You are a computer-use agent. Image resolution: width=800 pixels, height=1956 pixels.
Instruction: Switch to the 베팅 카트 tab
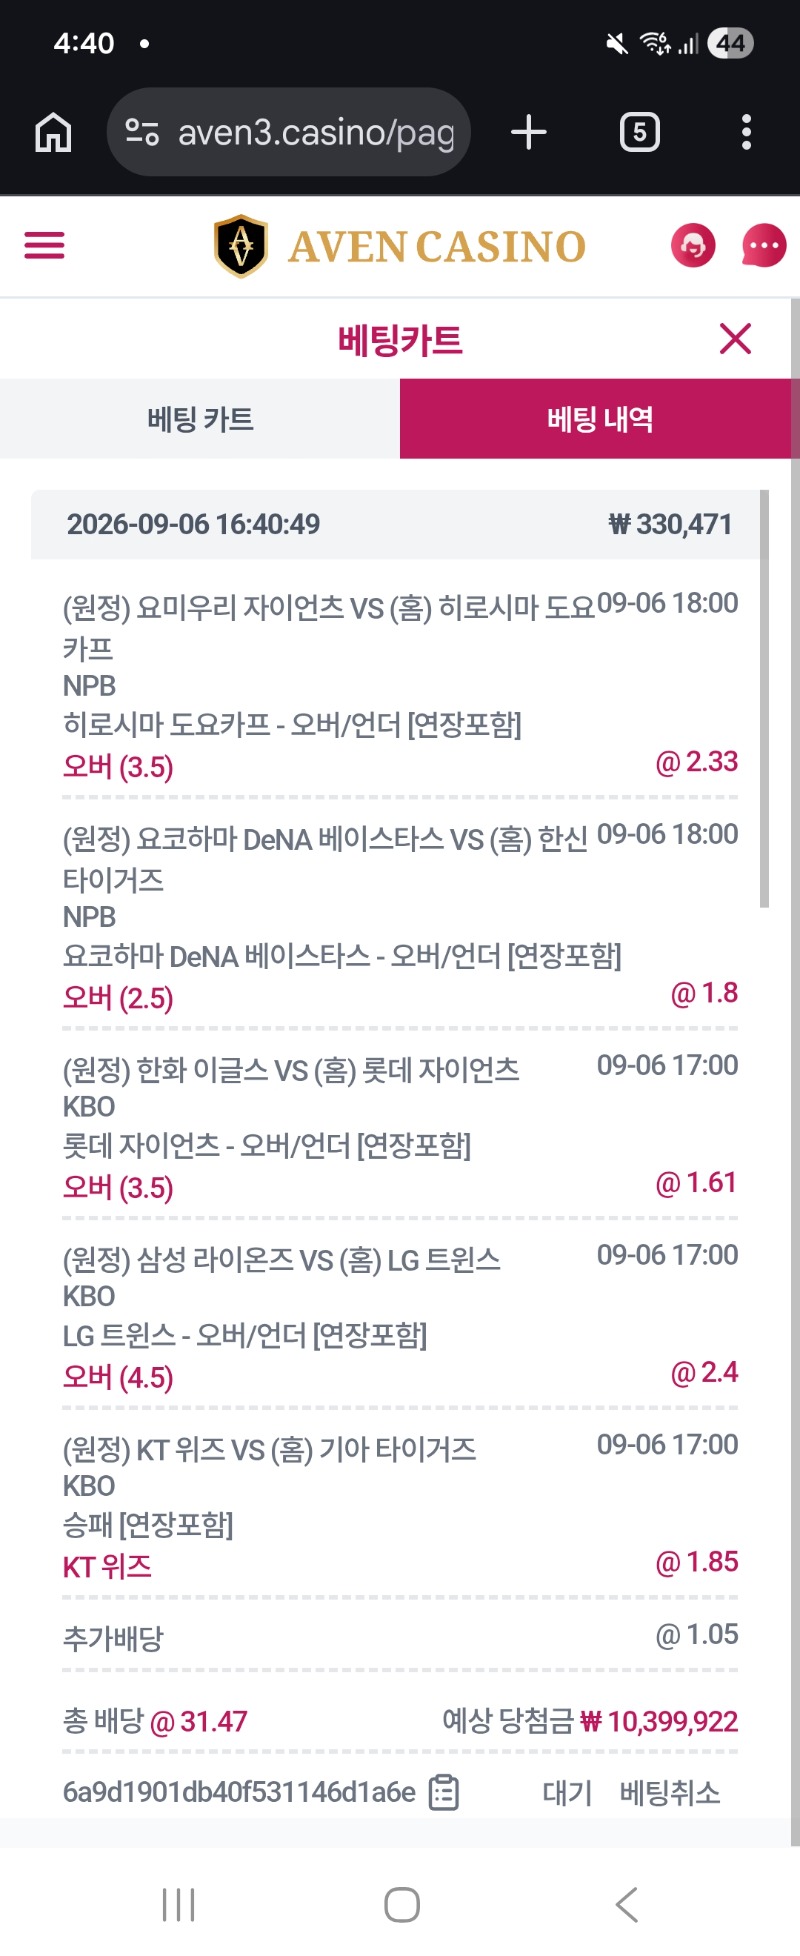coord(200,419)
